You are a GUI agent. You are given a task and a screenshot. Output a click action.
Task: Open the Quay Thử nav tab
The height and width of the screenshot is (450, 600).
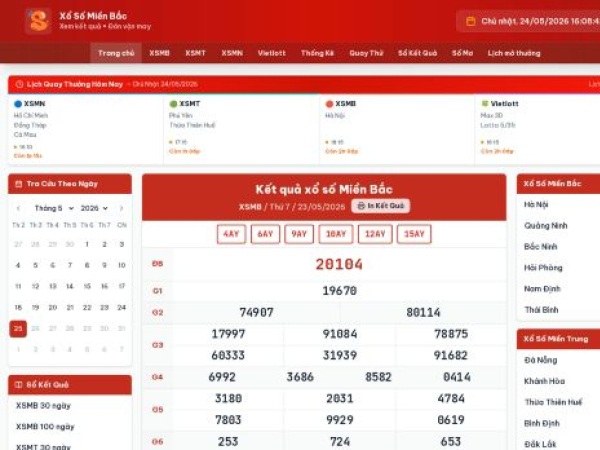366,53
